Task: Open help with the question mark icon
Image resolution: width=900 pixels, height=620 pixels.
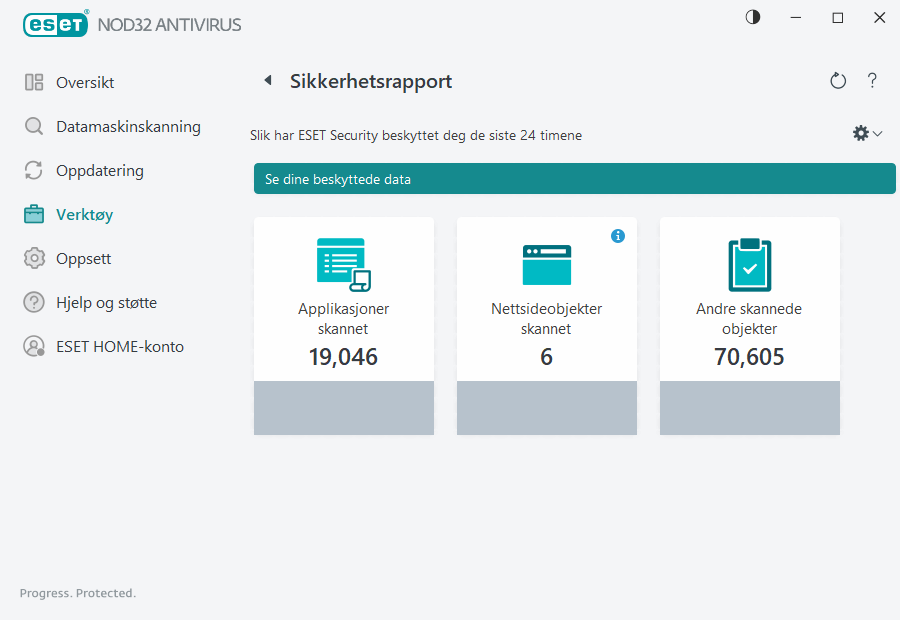Action: [872, 81]
